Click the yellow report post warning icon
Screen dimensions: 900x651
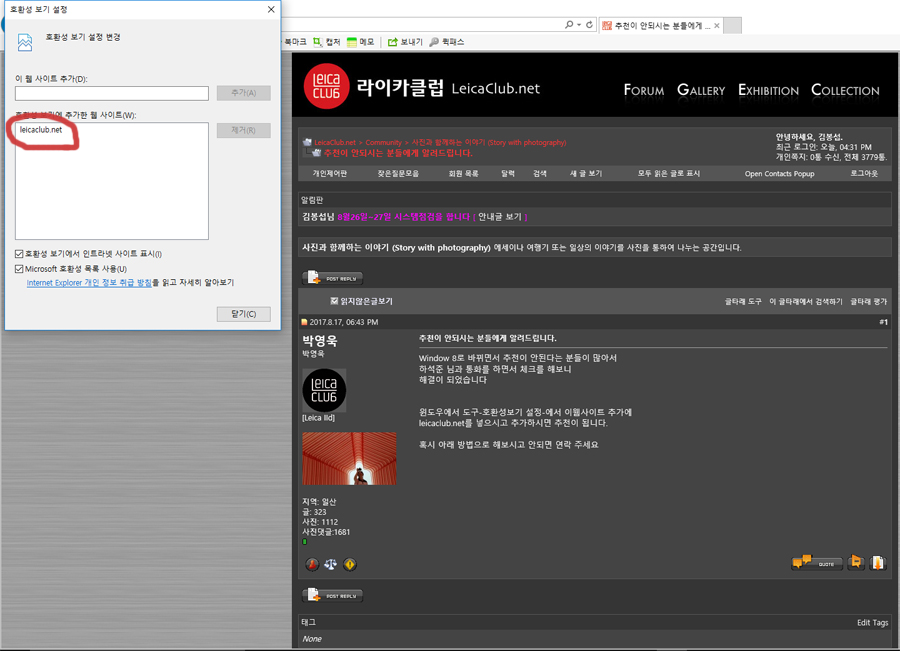(350, 564)
